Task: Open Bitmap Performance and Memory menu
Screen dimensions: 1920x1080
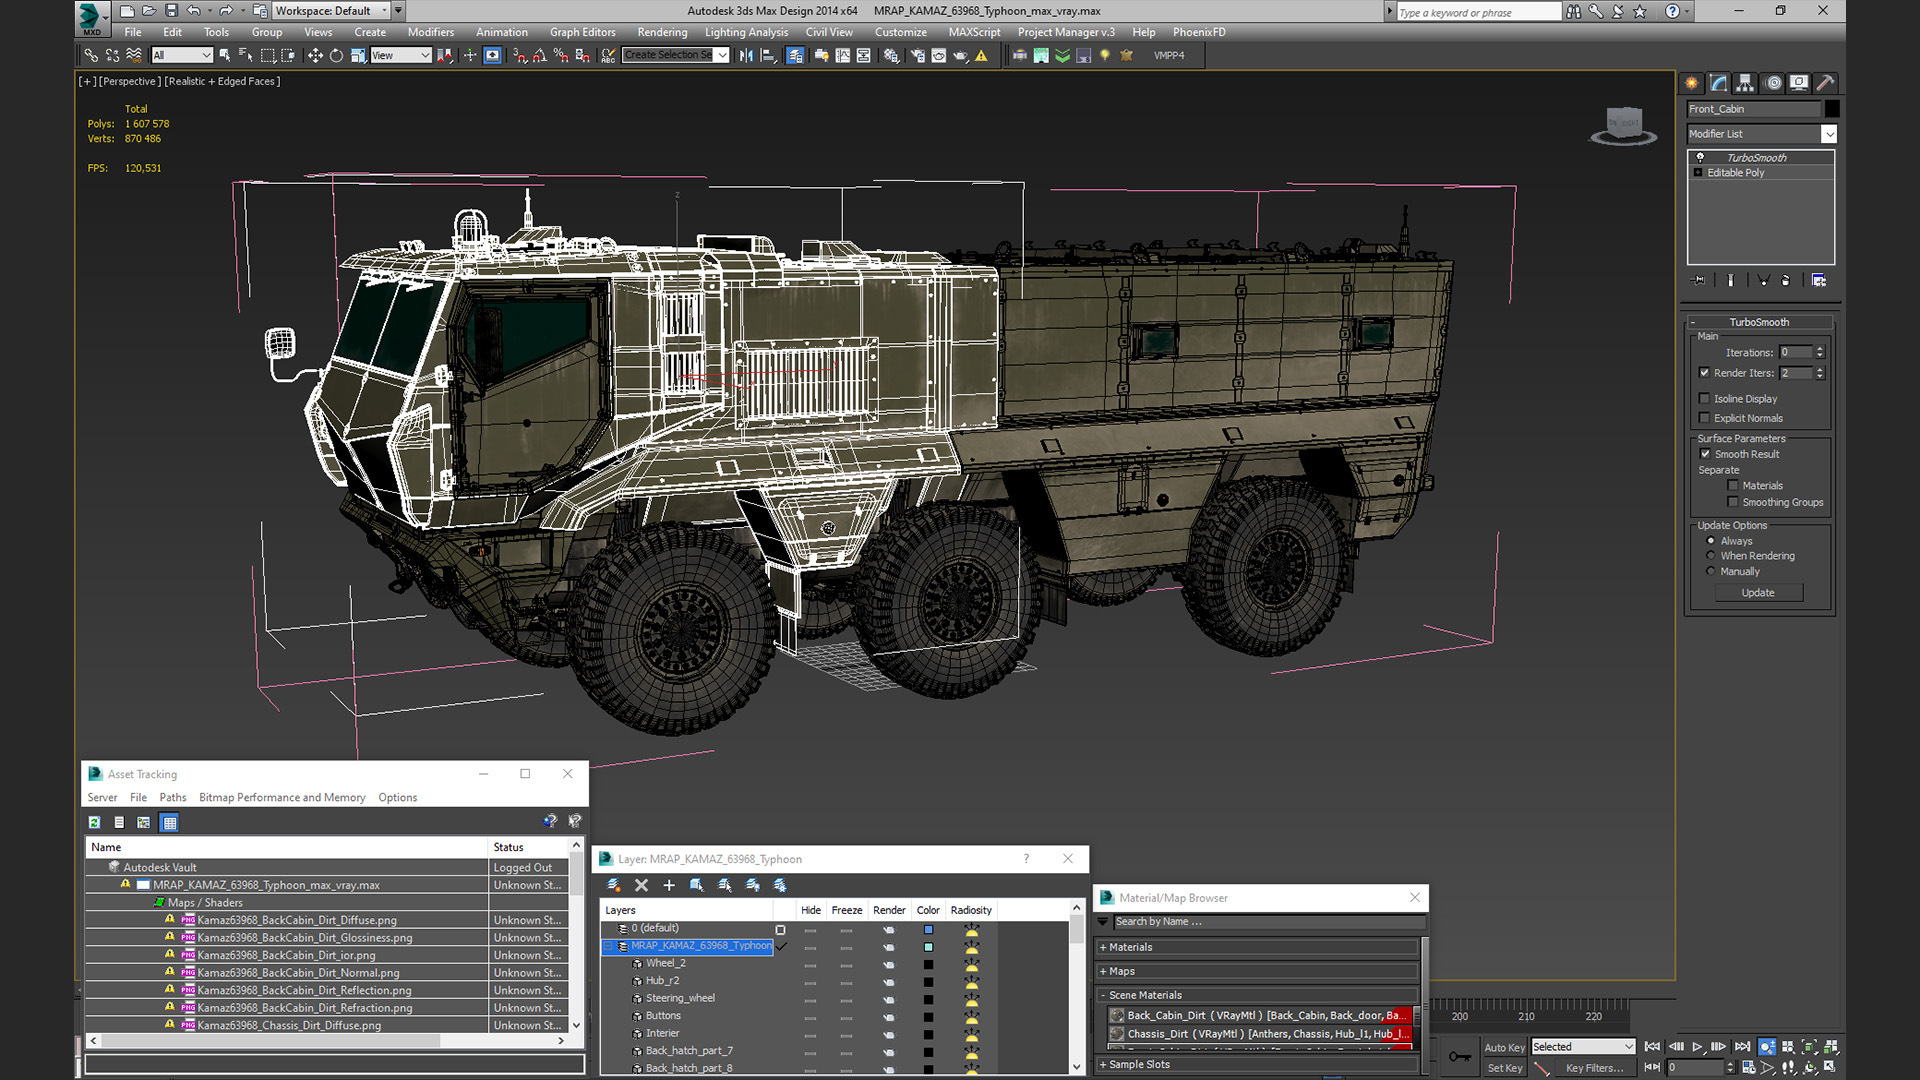Action: (x=282, y=798)
